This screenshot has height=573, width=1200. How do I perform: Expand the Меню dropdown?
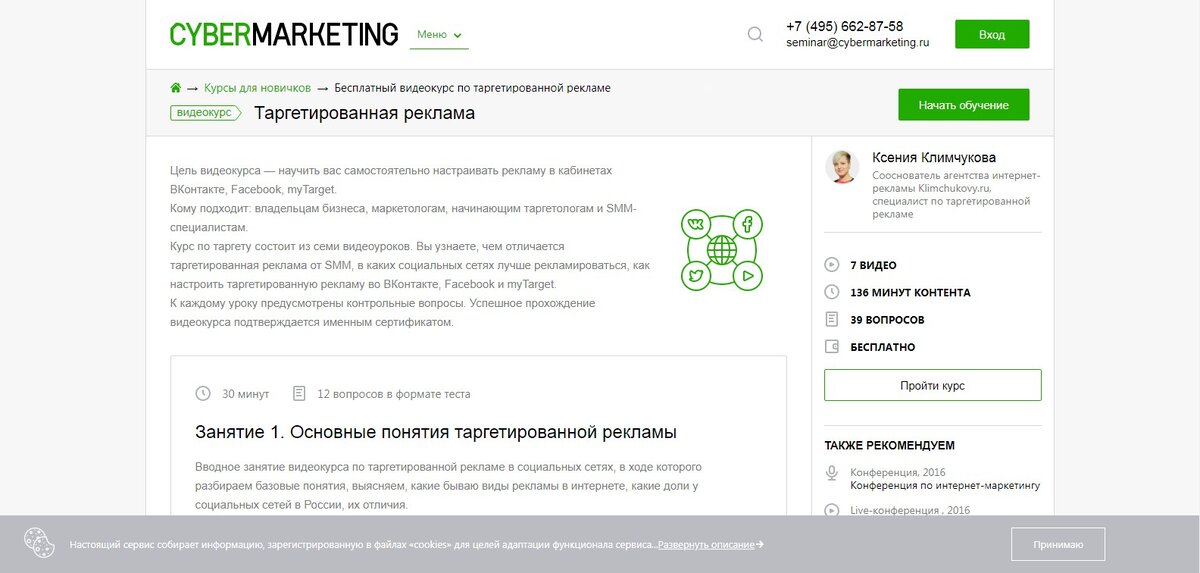click(x=439, y=35)
